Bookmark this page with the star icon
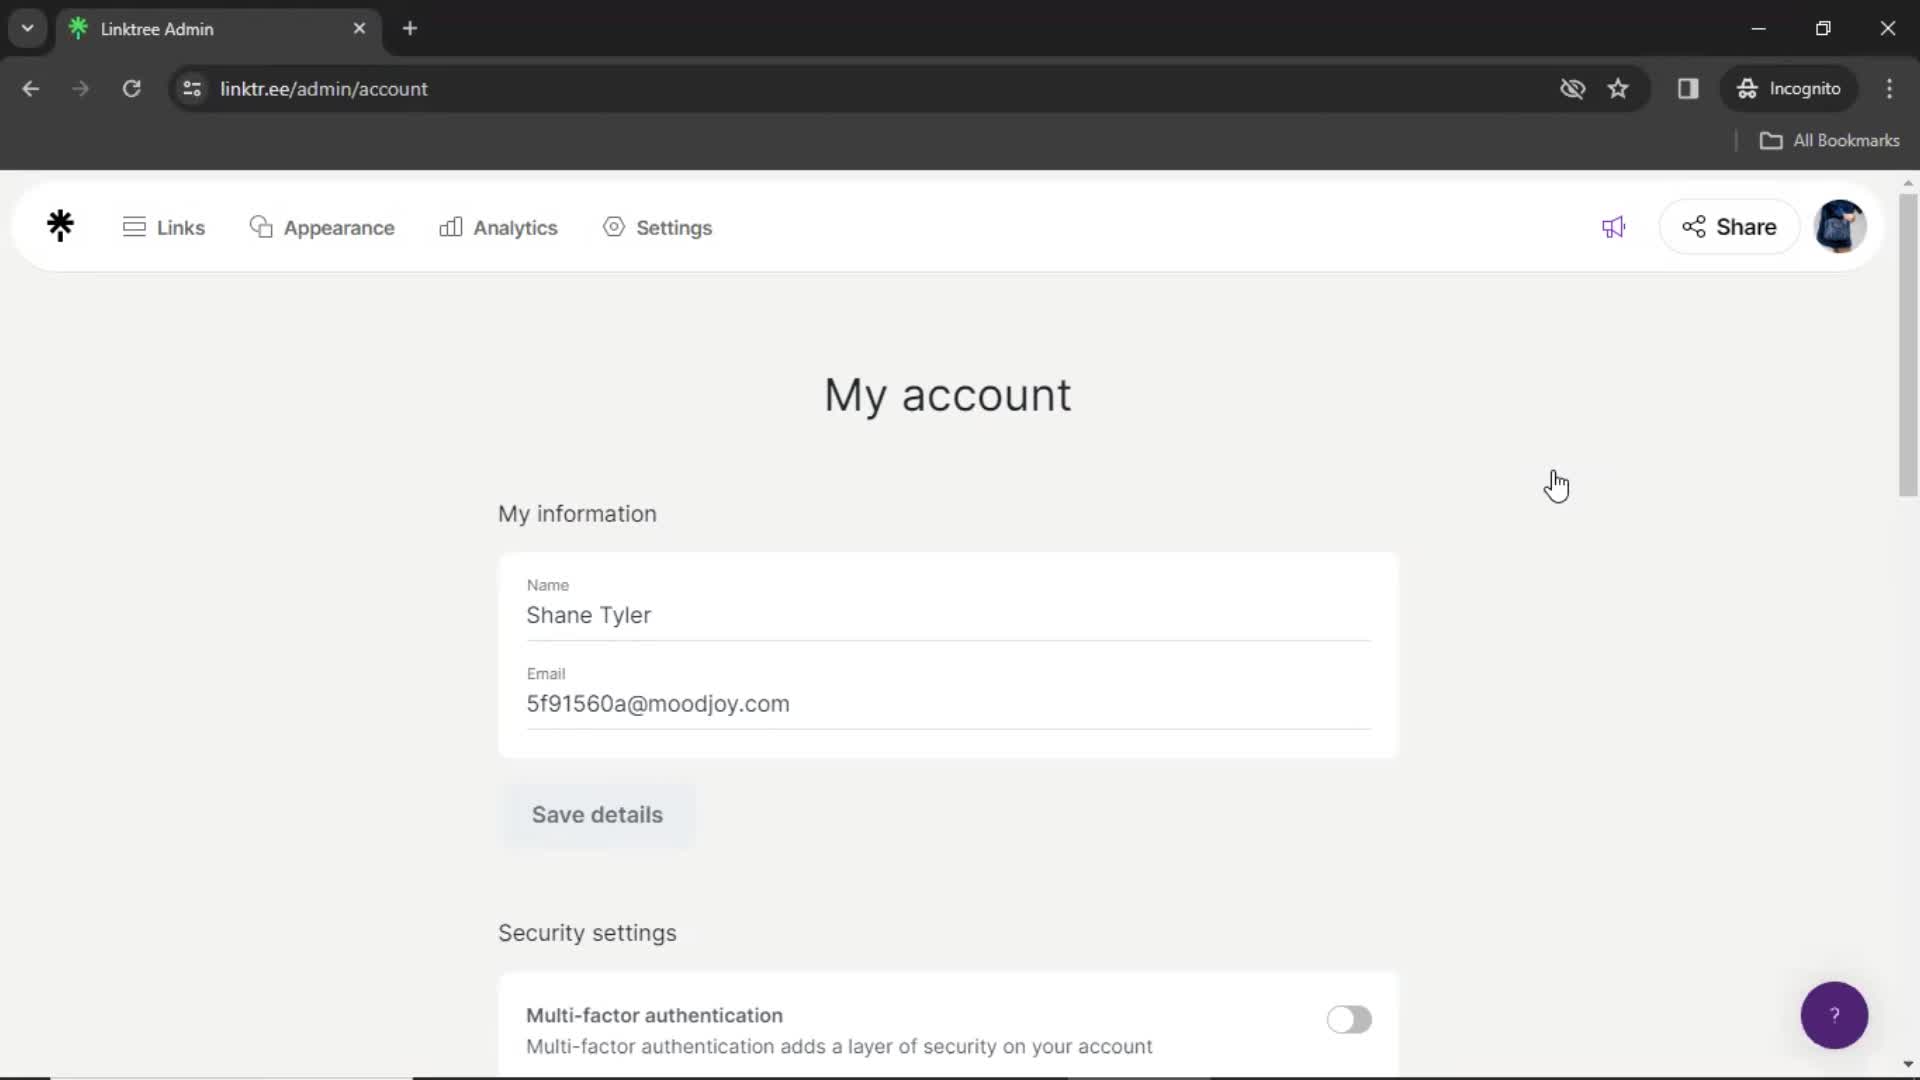1920x1080 pixels. 1618,88
